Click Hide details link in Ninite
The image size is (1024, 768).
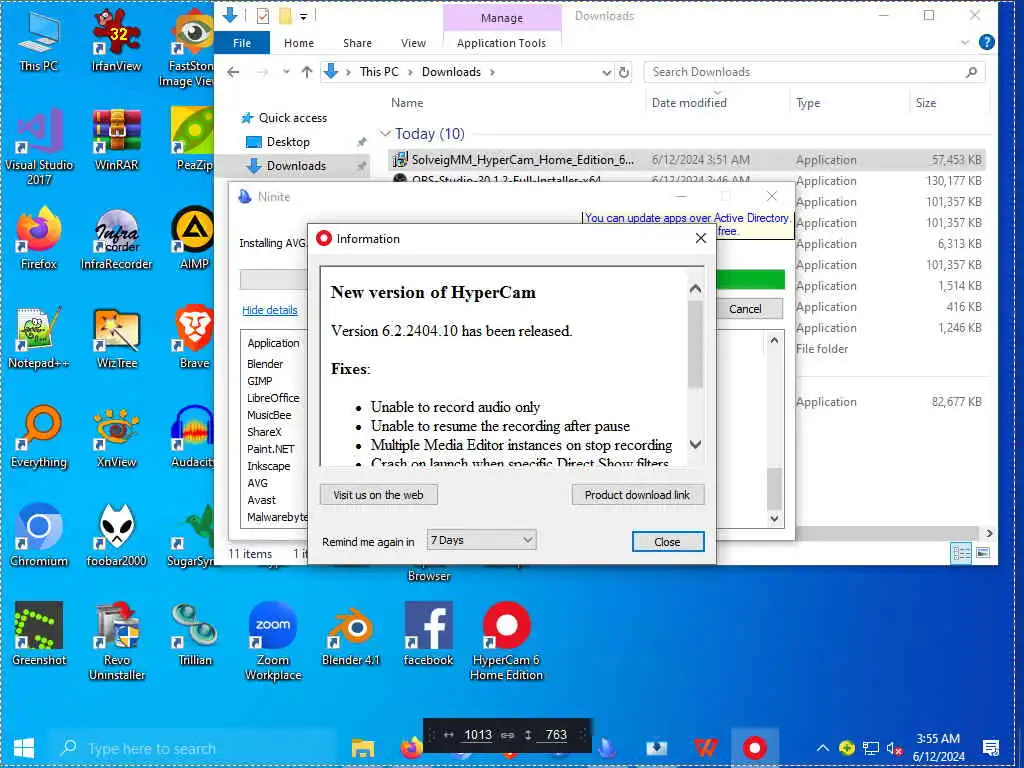[x=270, y=310]
